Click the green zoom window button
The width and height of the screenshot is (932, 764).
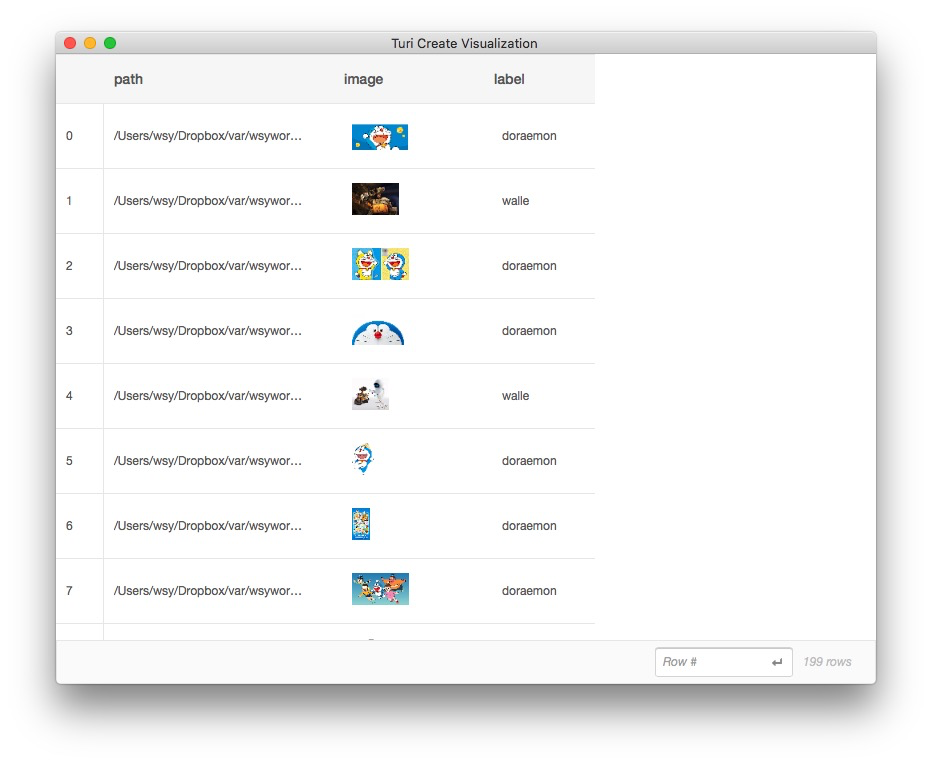pos(110,43)
